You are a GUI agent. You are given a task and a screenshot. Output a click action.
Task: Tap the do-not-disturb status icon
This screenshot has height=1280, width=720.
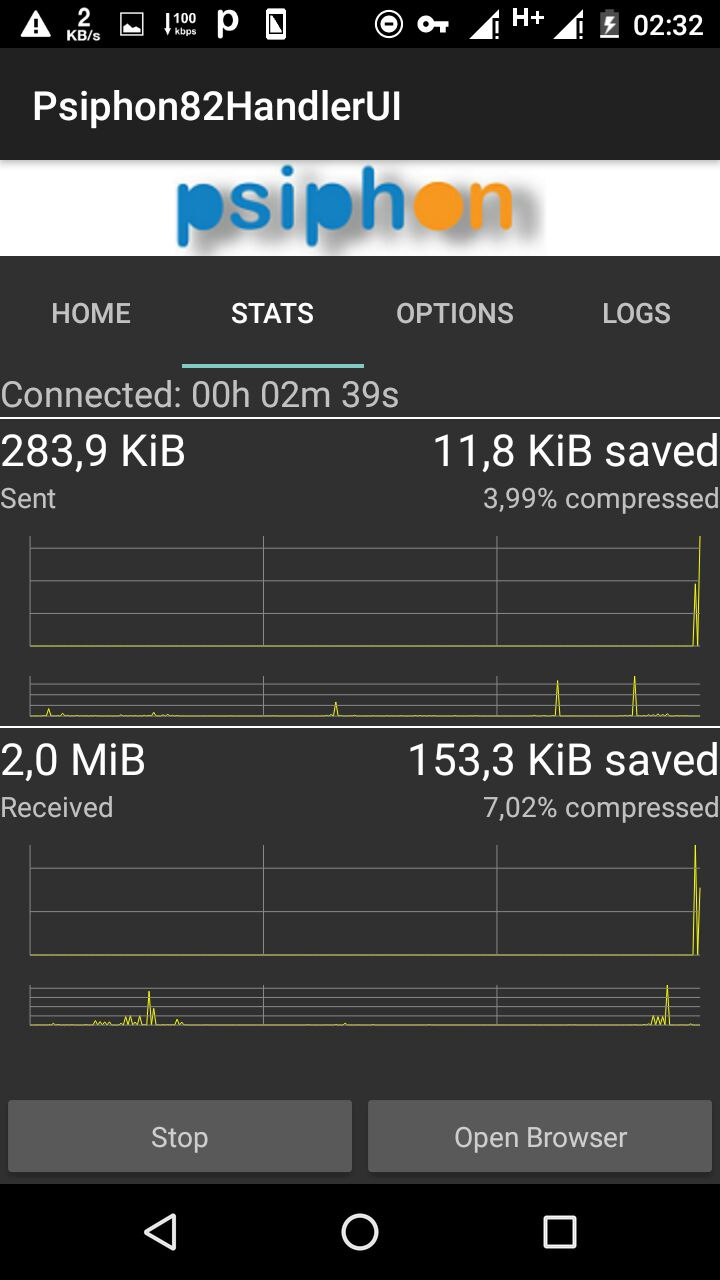click(x=388, y=24)
